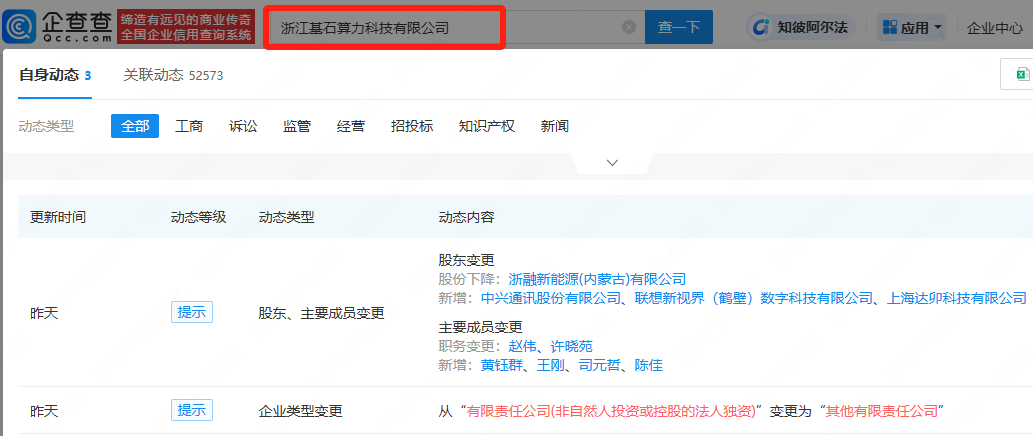Viewport: 1033px width, 436px height.
Task: Select the 全部 filter
Action: pyautogui.click(x=135, y=126)
